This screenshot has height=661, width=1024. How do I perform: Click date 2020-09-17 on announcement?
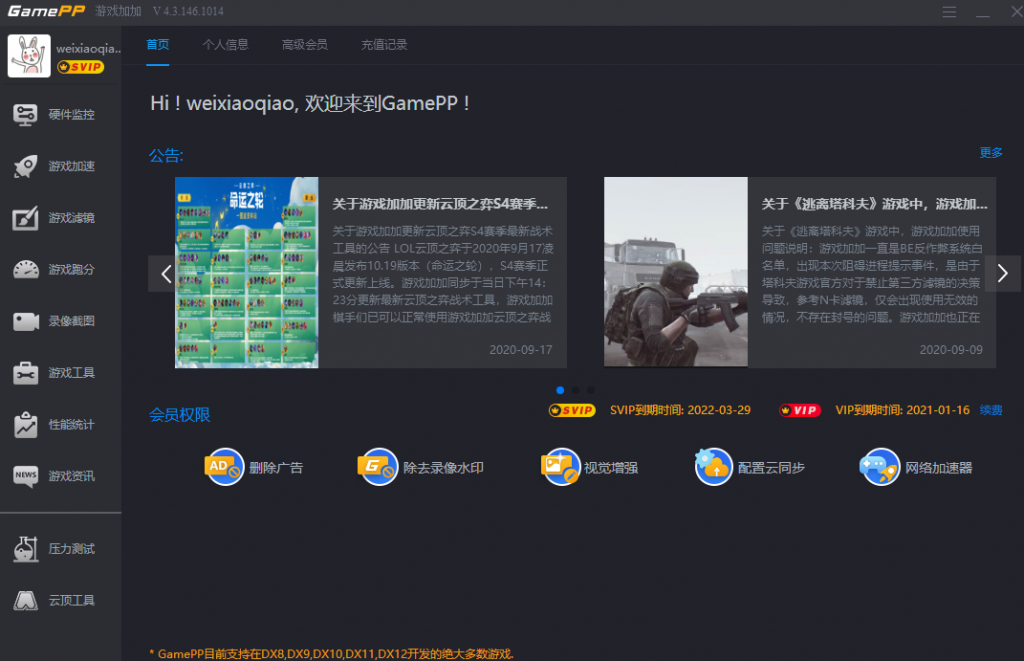[520, 350]
